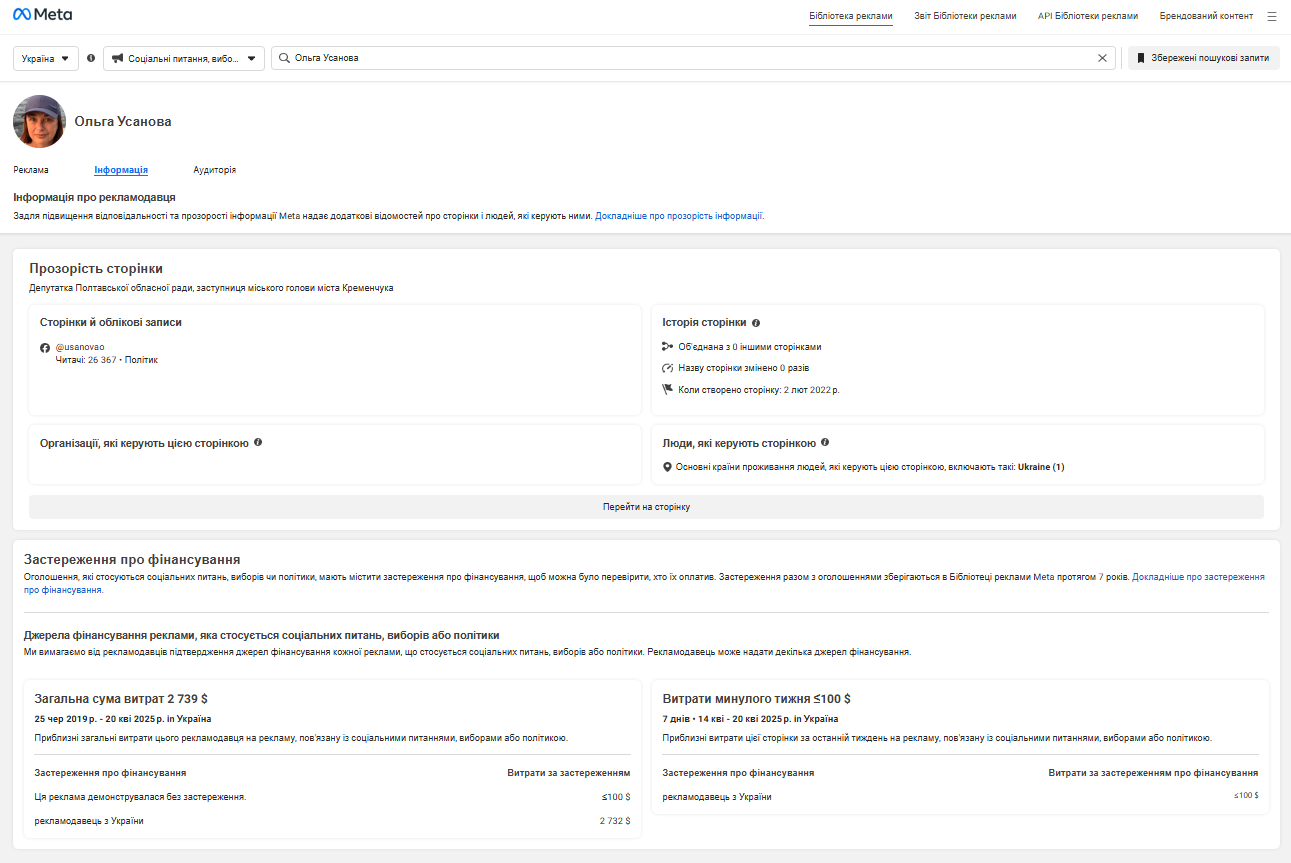Click the Meta logo
1291x863 pixels.
coord(42,15)
